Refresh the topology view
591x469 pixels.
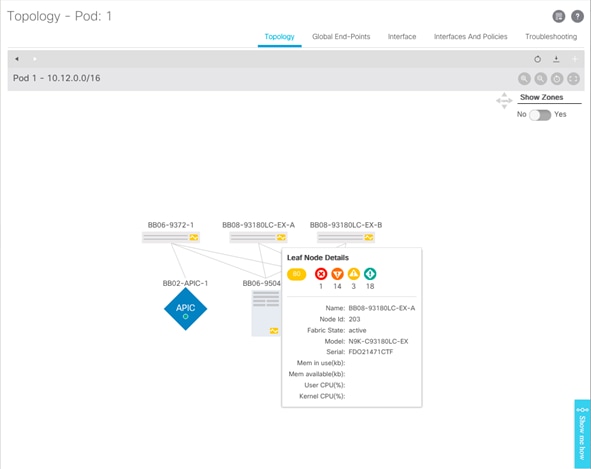point(537,59)
